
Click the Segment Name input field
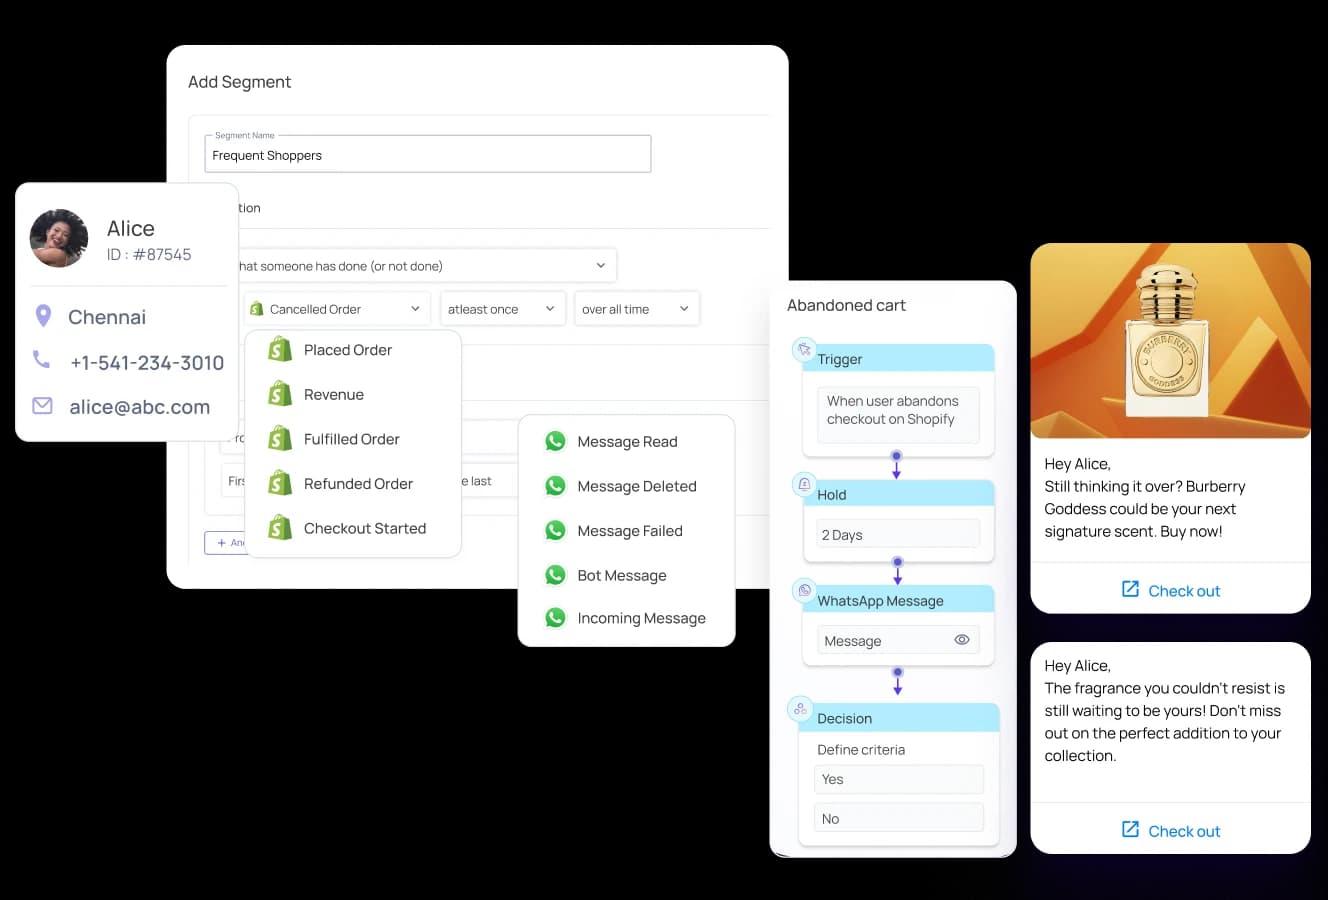pyautogui.click(x=427, y=155)
